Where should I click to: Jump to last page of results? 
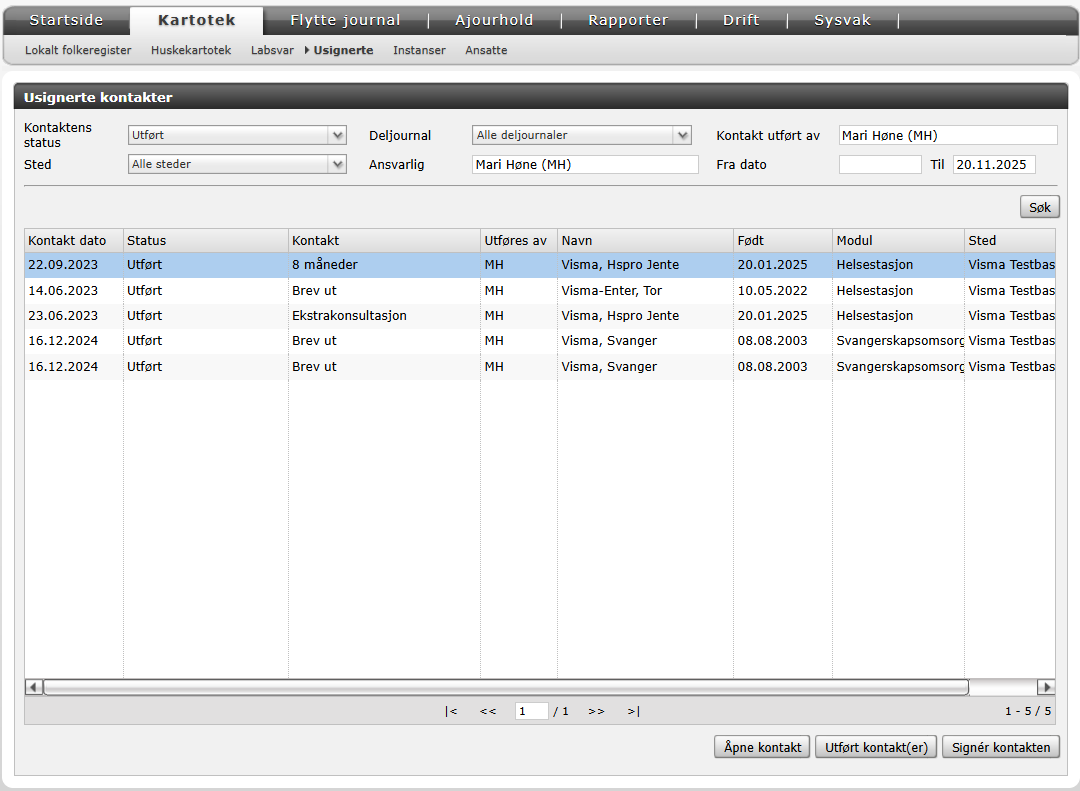[633, 711]
